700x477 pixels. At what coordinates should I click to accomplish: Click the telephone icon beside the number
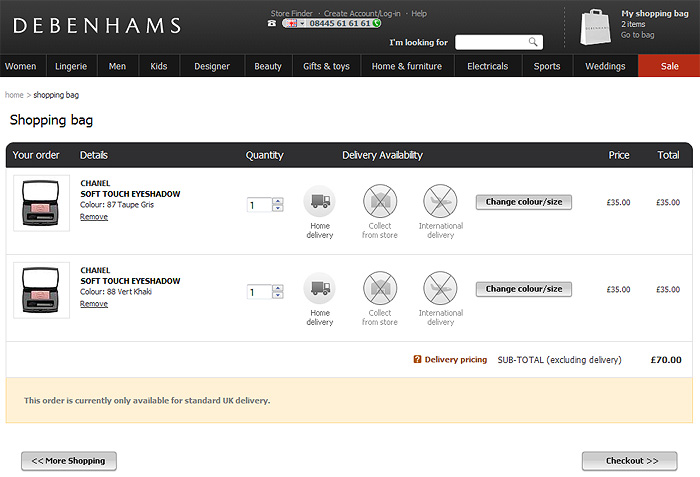tap(272, 23)
